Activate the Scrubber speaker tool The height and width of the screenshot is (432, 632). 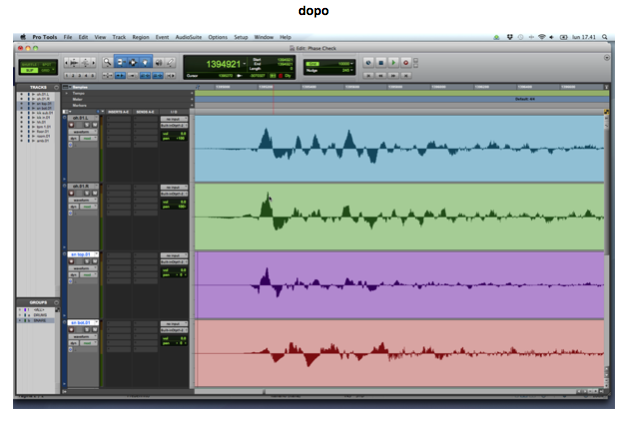[159, 62]
